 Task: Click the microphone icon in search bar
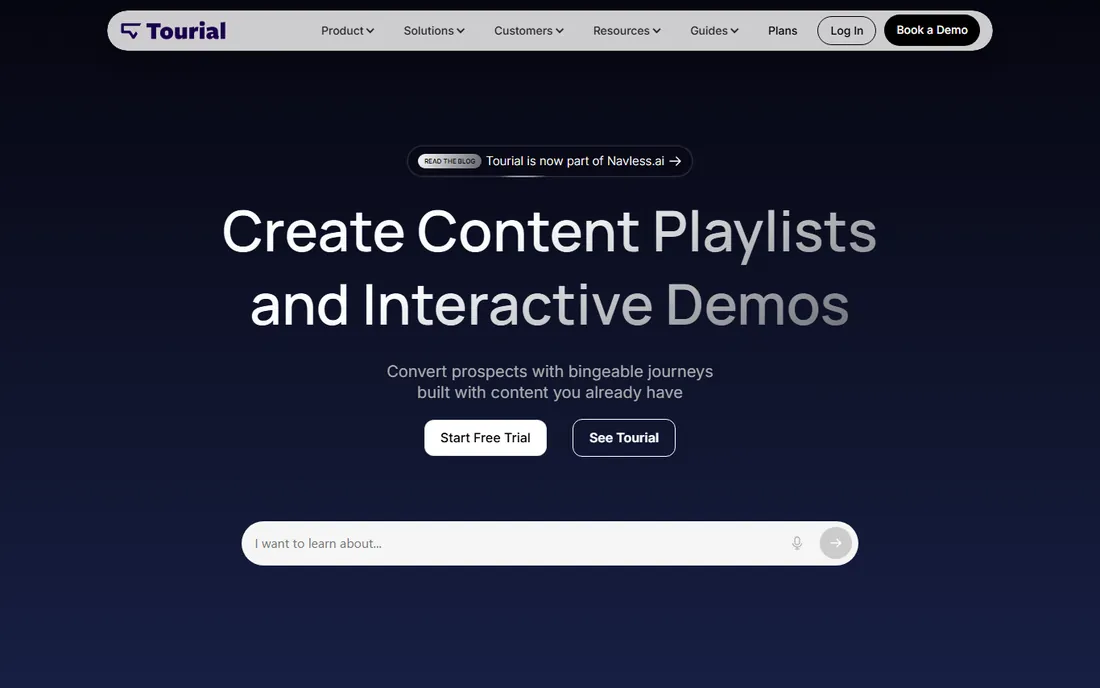point(797,543)
